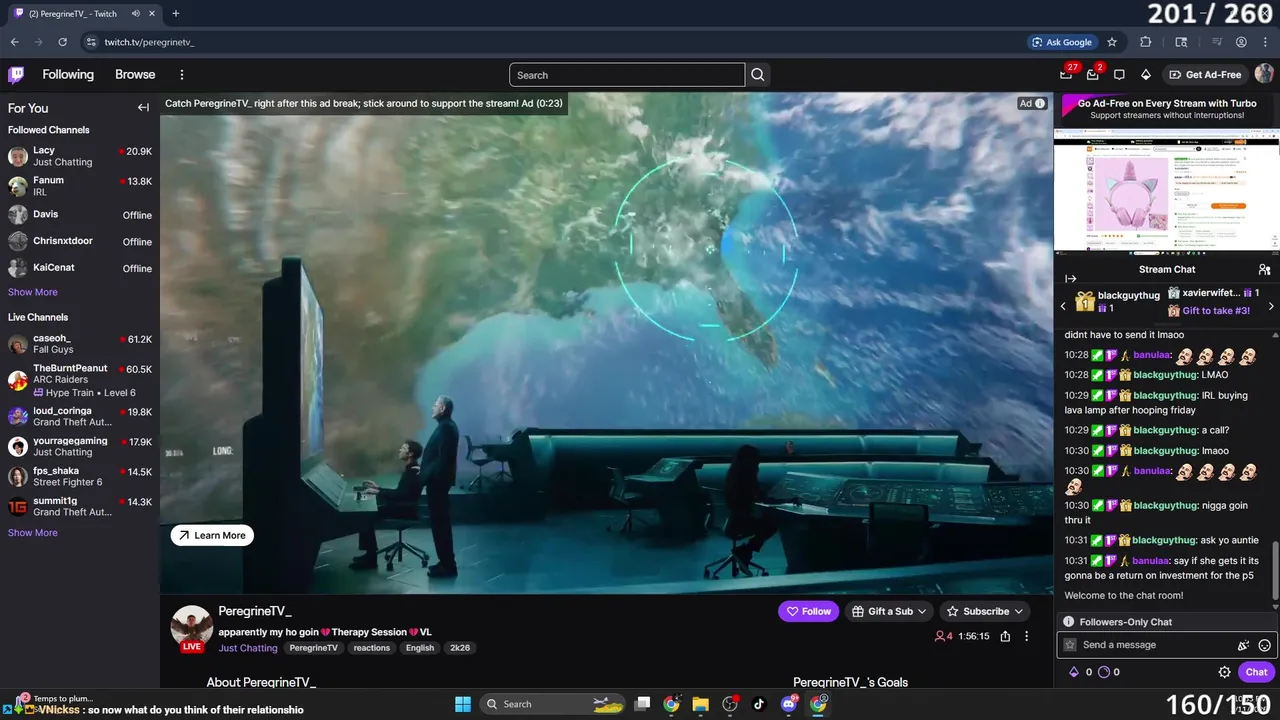The width and height of the screenshot is (1280, 720).
Task: Open summit1g live channel
Action: point(80,506)
